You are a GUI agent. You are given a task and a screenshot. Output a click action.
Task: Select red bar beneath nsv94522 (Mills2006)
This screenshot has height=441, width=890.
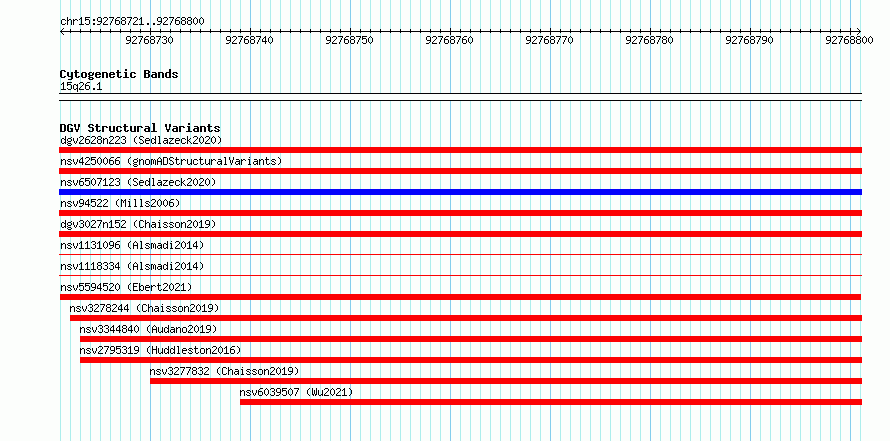pos(460,213)
